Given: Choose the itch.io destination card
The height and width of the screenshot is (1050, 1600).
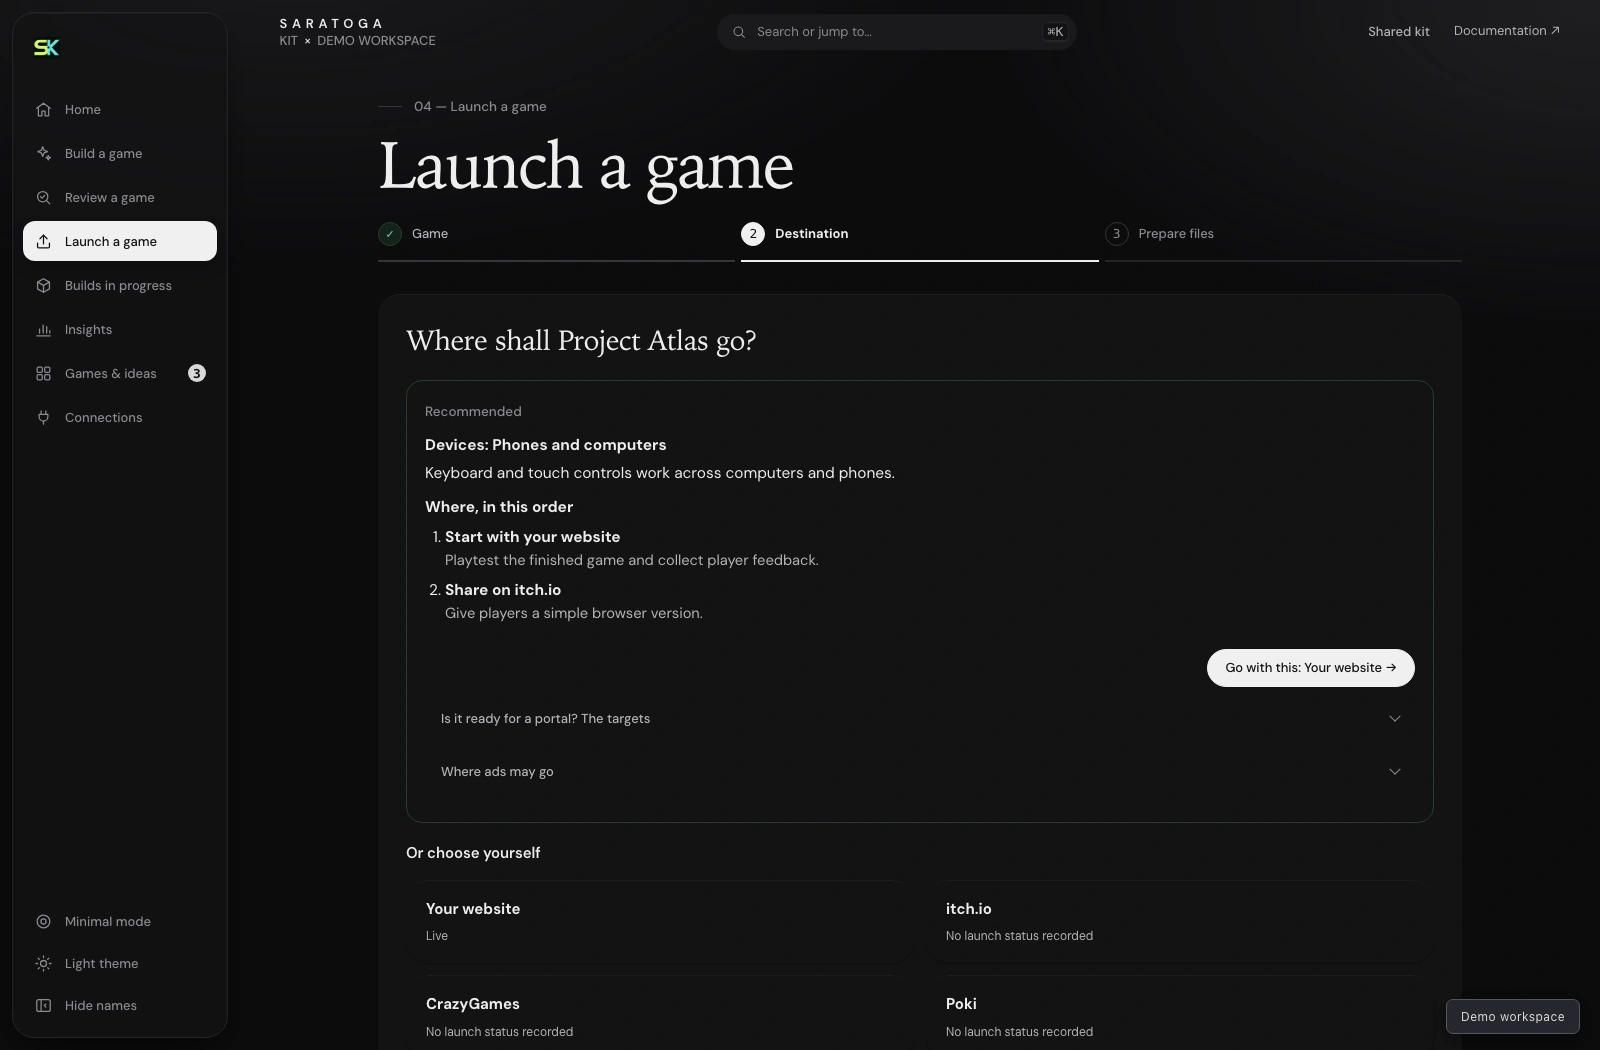Looking at the screenshot, I should click(1180, 922).
